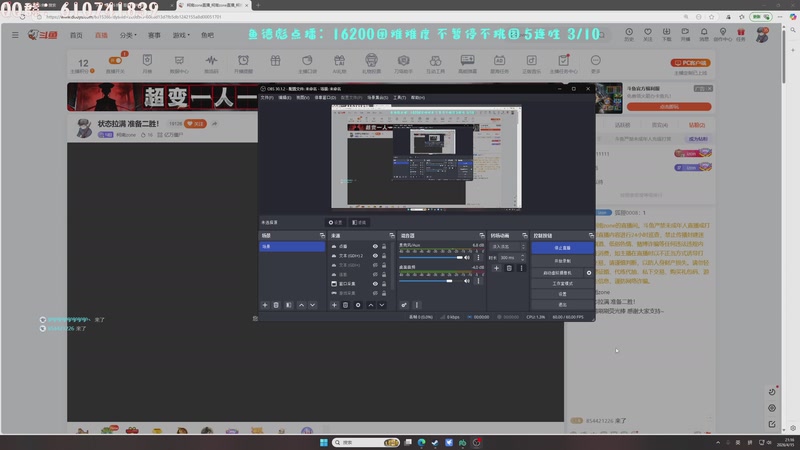Expand Douyu 分类 category dropdown
This screenshot has width=800, height=450.
(128, 35)
